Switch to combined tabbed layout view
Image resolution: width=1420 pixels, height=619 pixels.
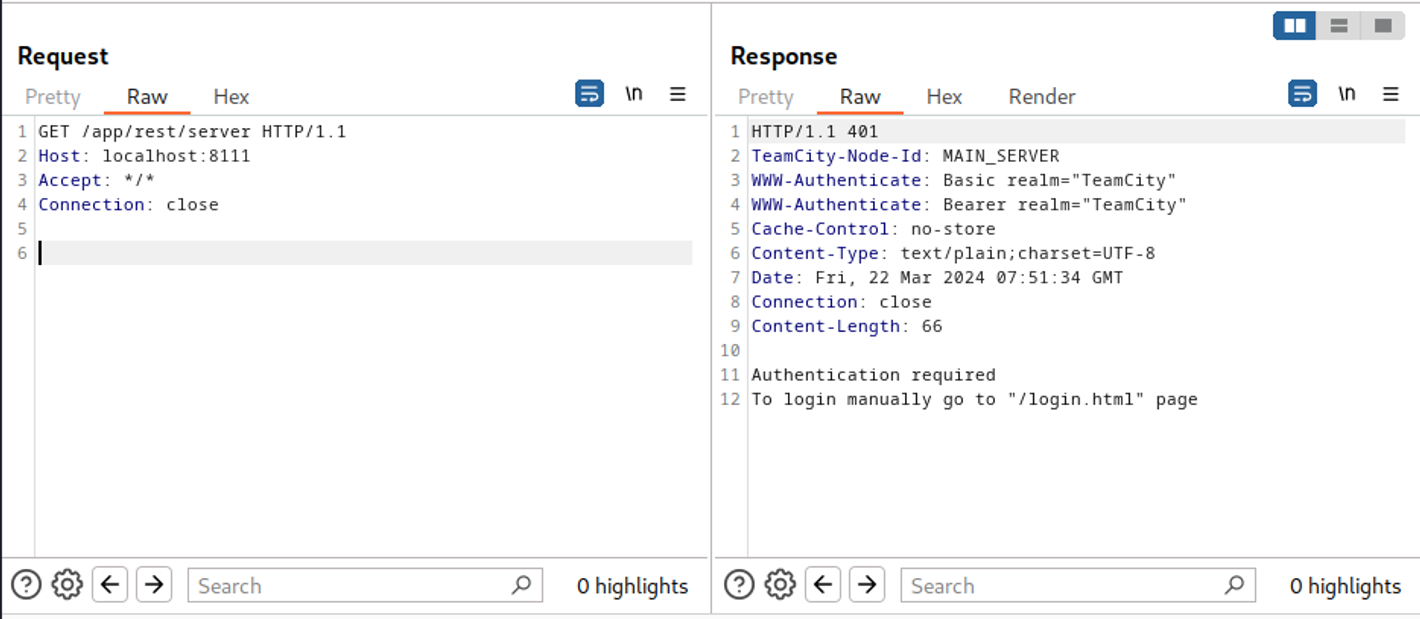1383,26
